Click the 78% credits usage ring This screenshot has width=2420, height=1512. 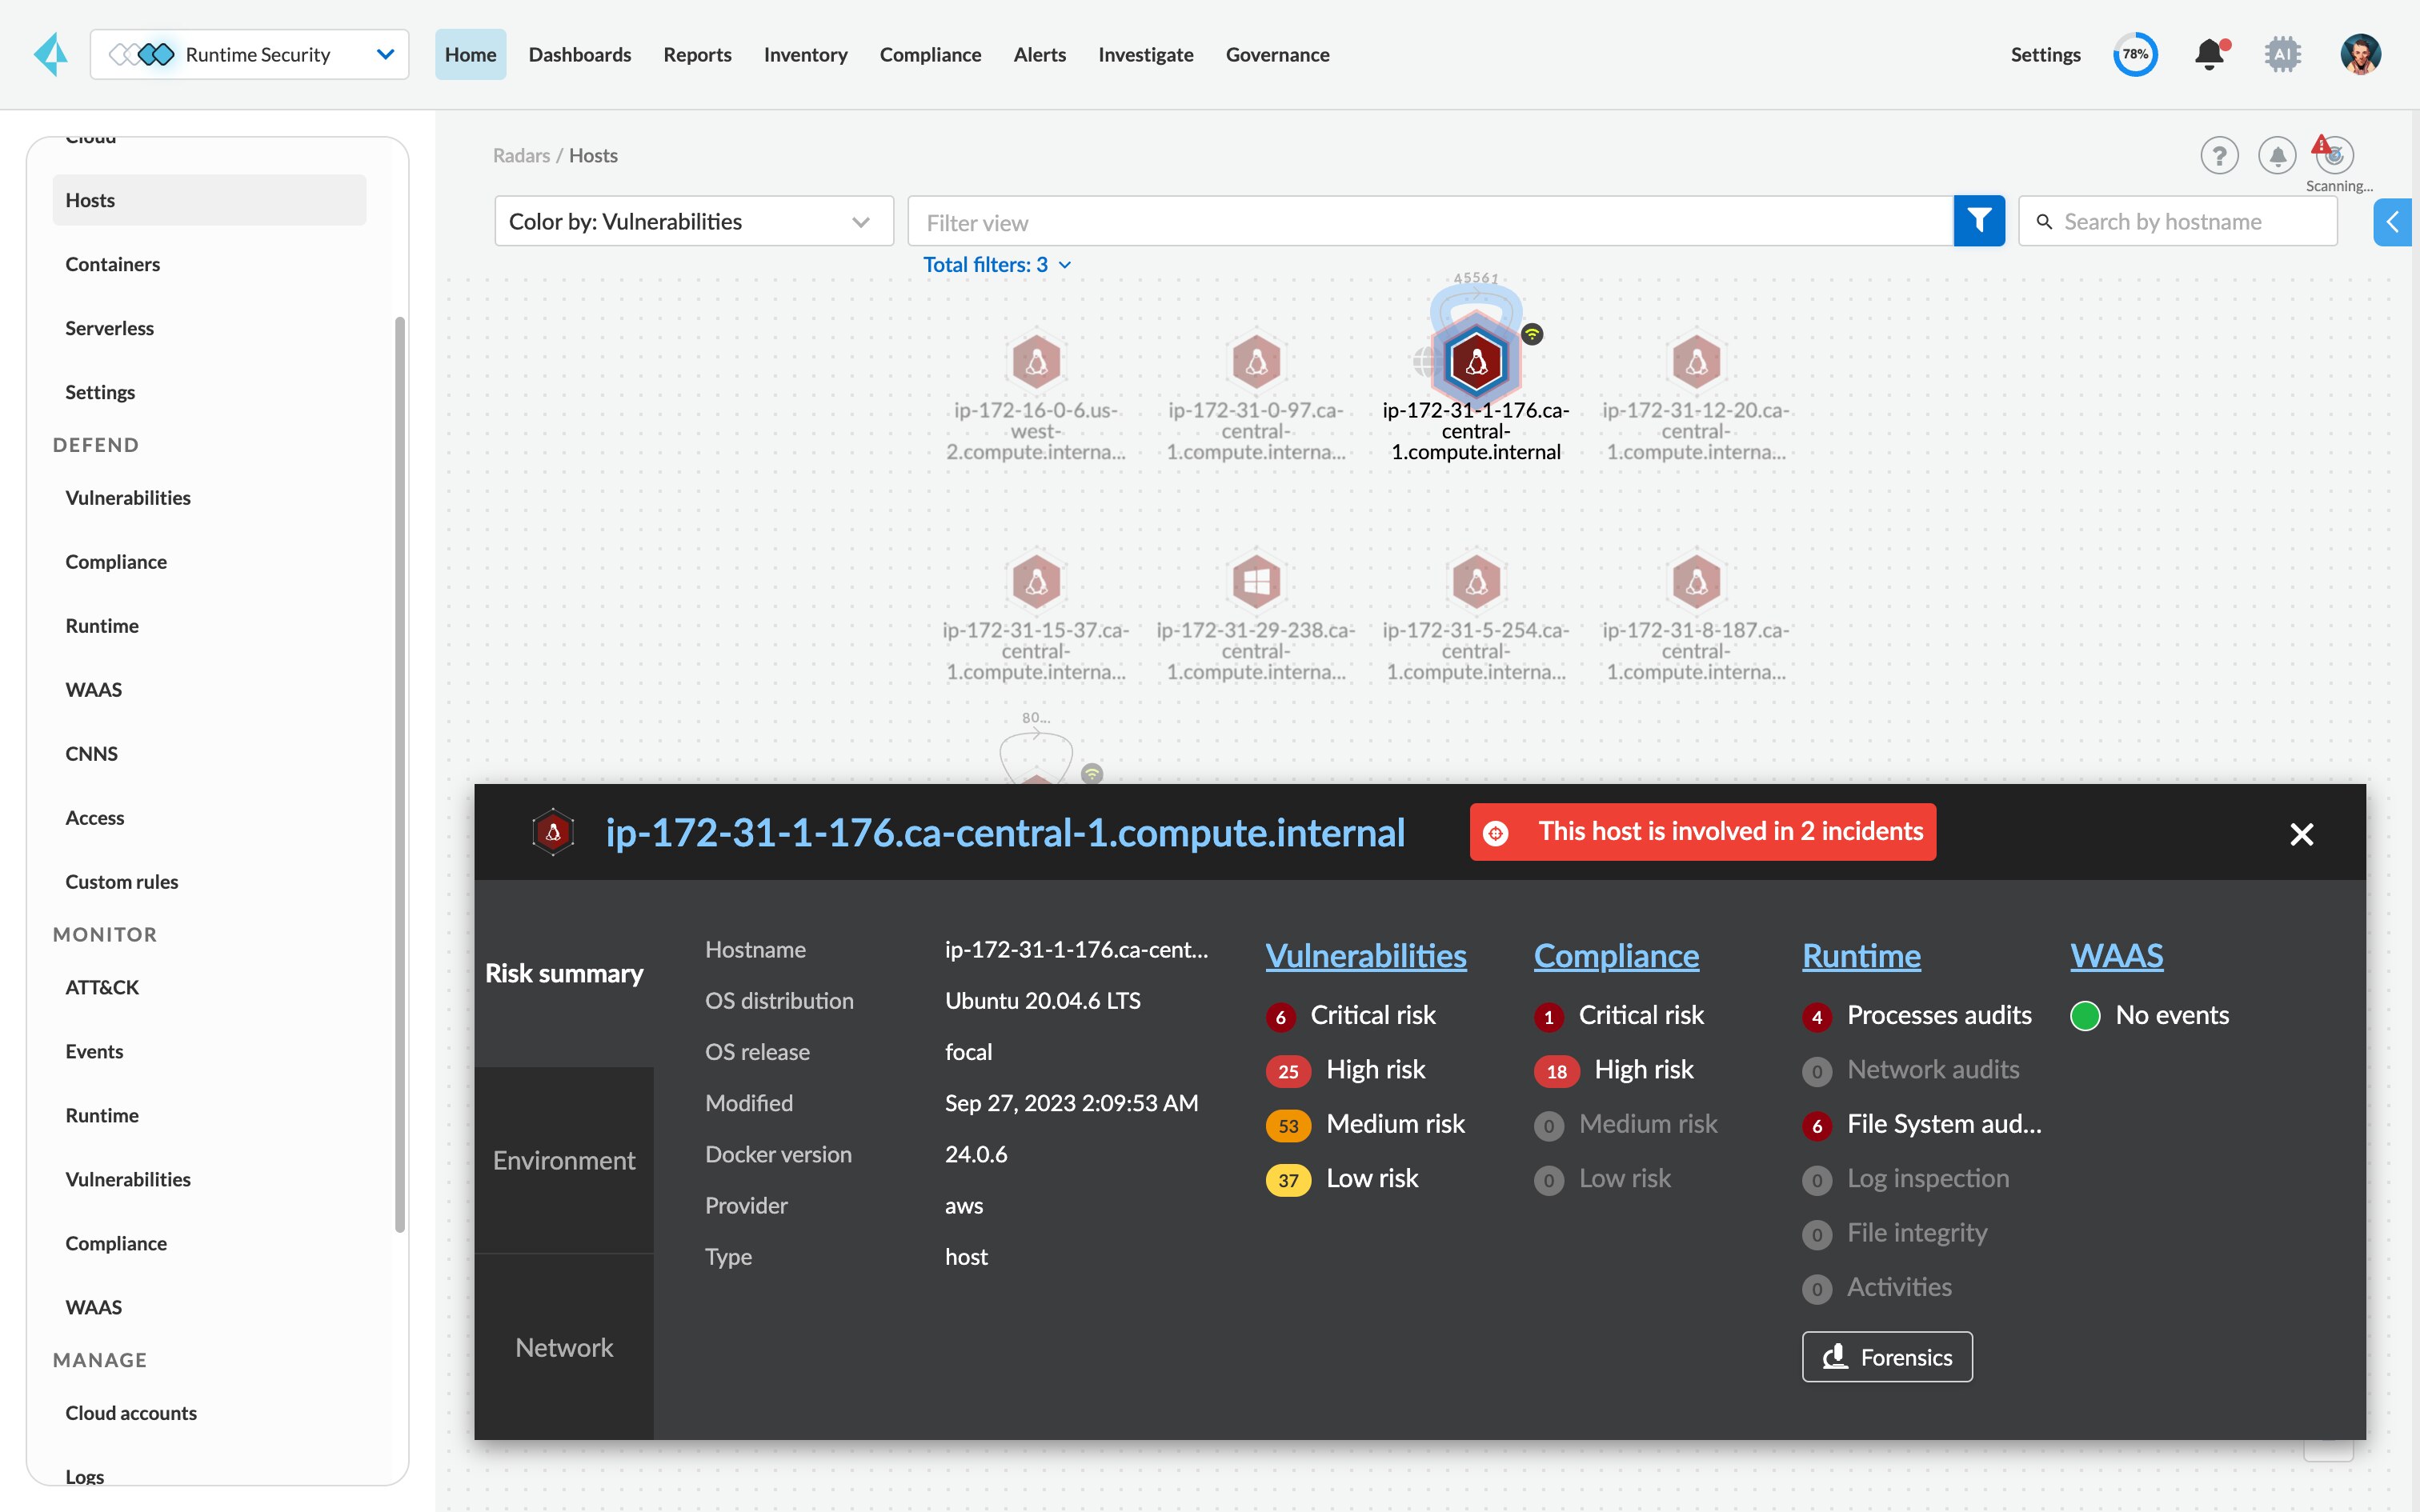click(2135, 54)
